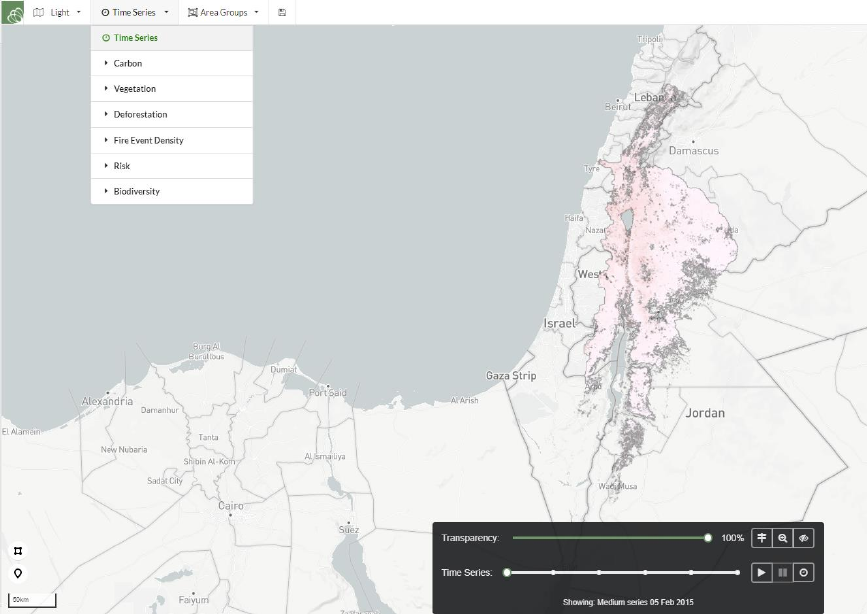Expand the Deforestation category
867x614 pixels.
coord(171,115)
